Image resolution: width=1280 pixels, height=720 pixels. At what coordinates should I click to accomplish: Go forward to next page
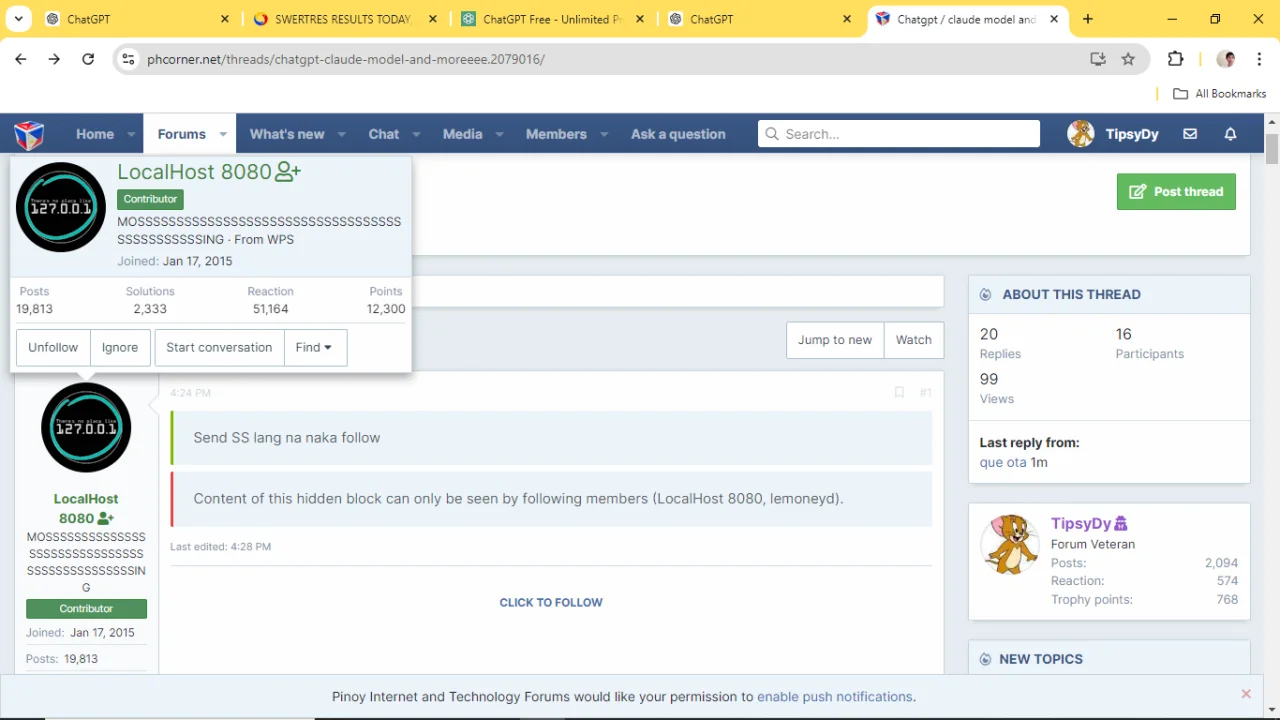(54, 59)
